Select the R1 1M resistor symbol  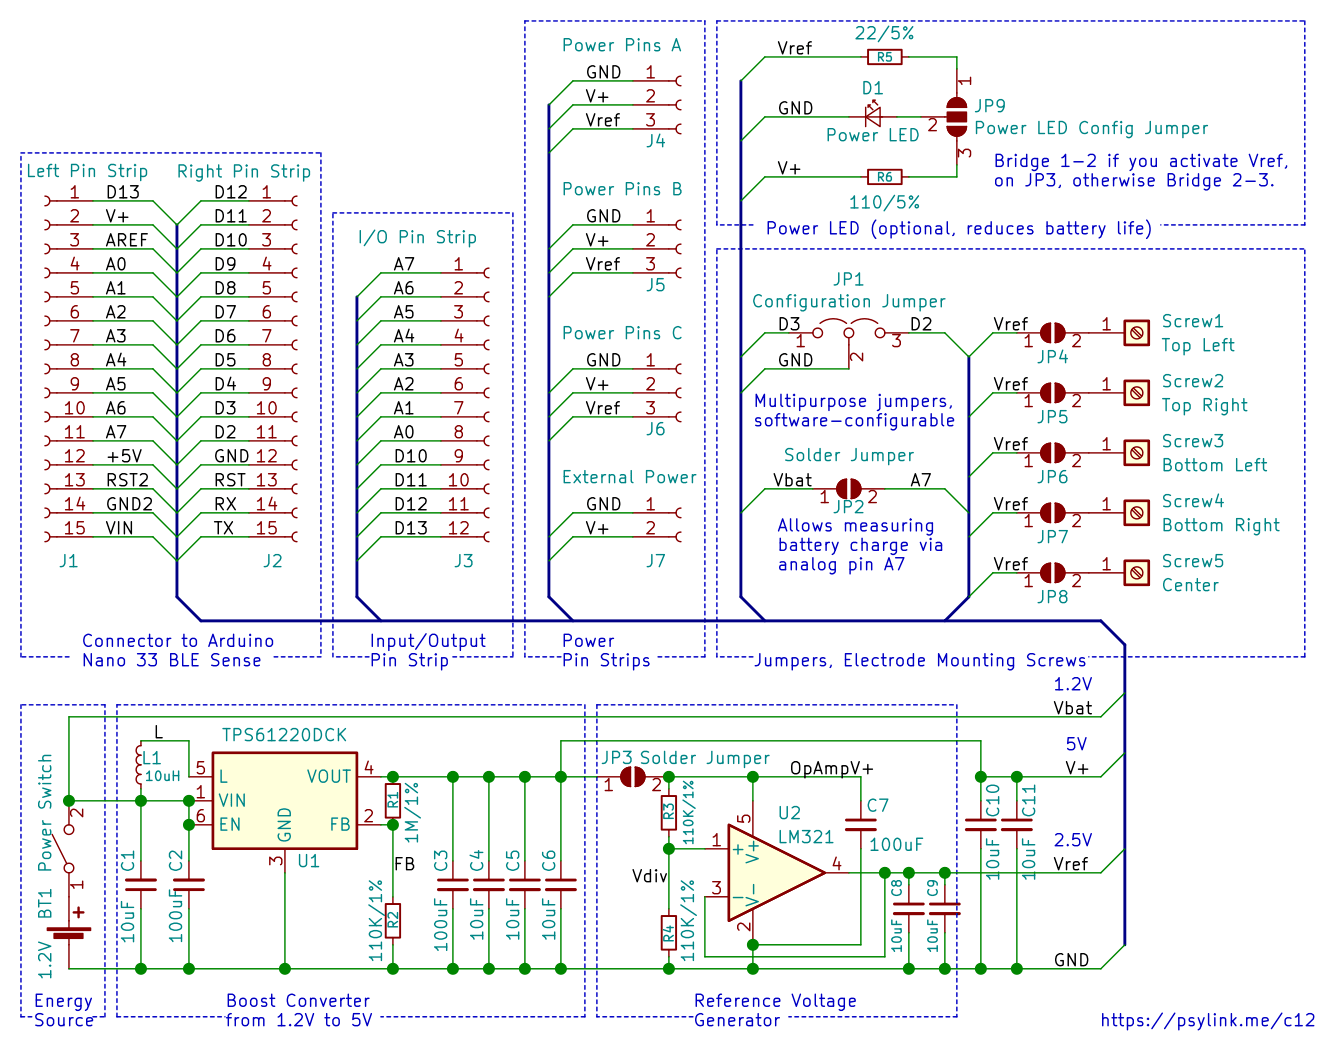[393, 801]
